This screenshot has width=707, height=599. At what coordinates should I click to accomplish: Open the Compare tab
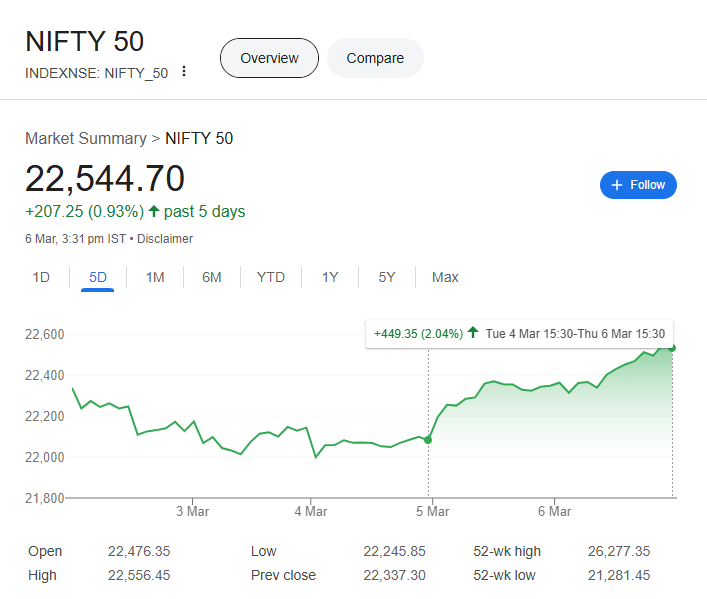click(x=375, y=58)
